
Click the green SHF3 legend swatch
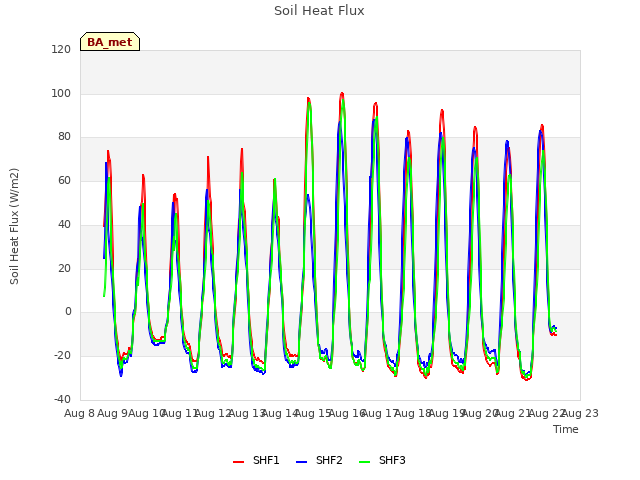click(364, 462)
